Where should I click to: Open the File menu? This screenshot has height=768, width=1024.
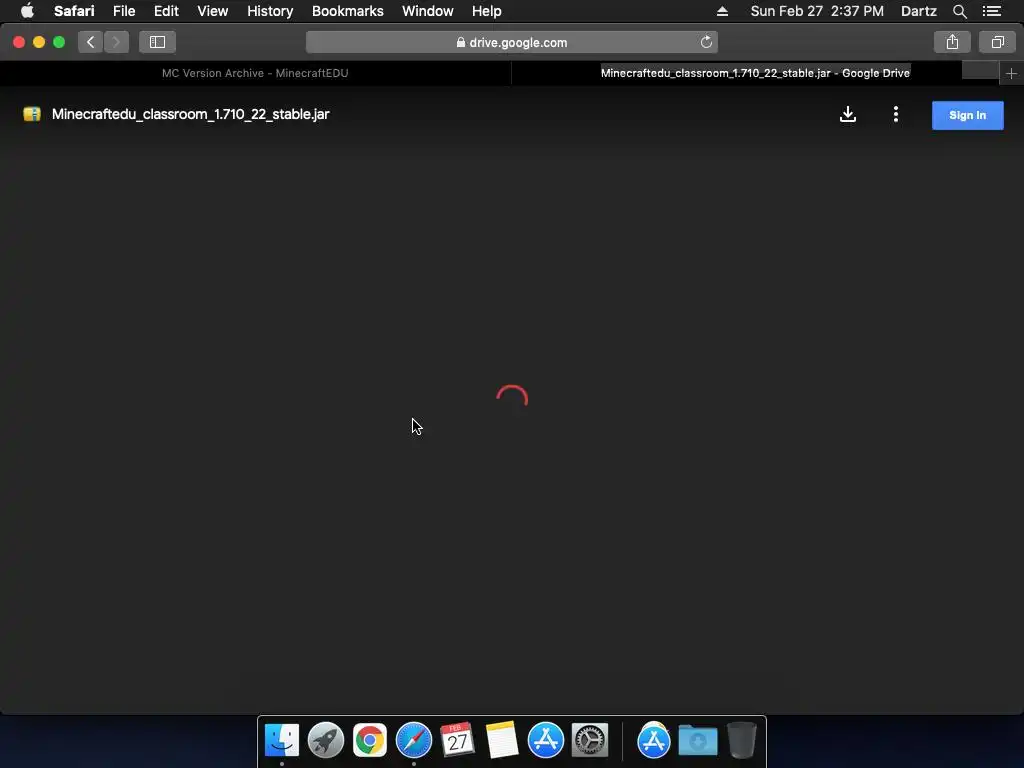coord(124,11)
